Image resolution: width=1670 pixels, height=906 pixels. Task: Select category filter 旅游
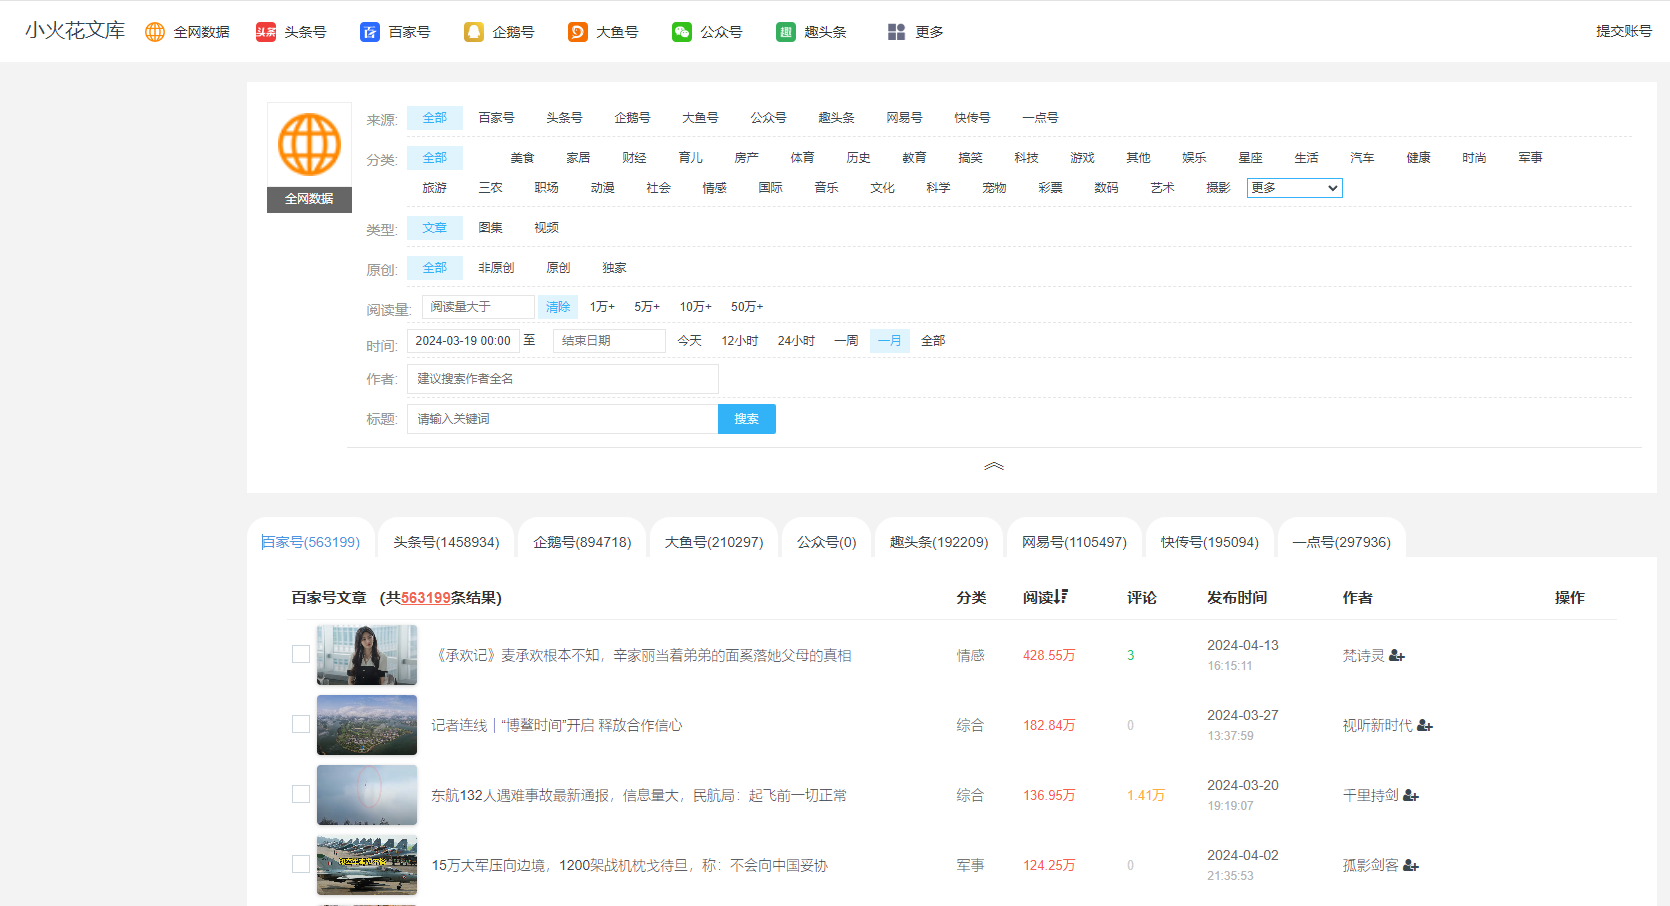[x=434, y=188]
